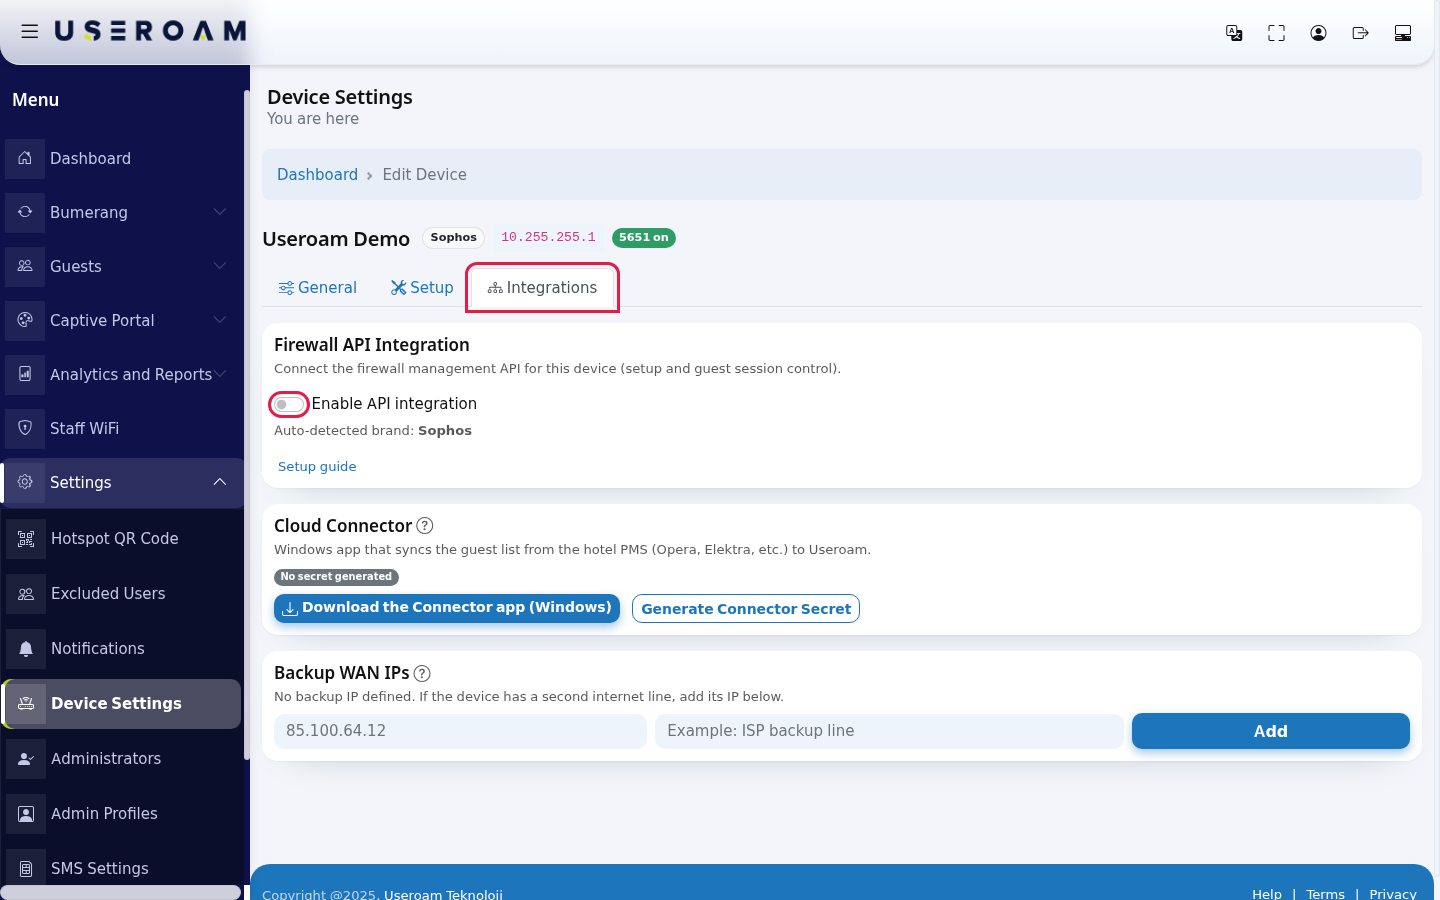Click the Notifications bell icon
The height and width of the screenshot is (900, 1440).
pos(26,649)
